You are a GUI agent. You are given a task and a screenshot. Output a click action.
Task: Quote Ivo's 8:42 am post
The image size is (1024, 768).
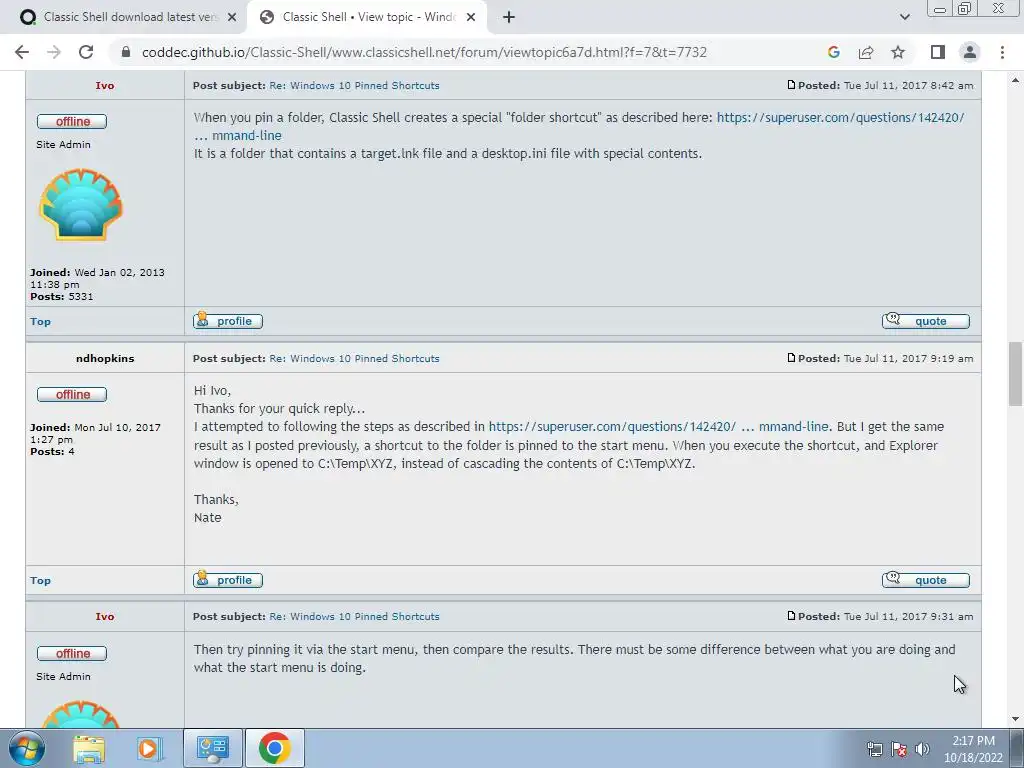pos(925,321)
